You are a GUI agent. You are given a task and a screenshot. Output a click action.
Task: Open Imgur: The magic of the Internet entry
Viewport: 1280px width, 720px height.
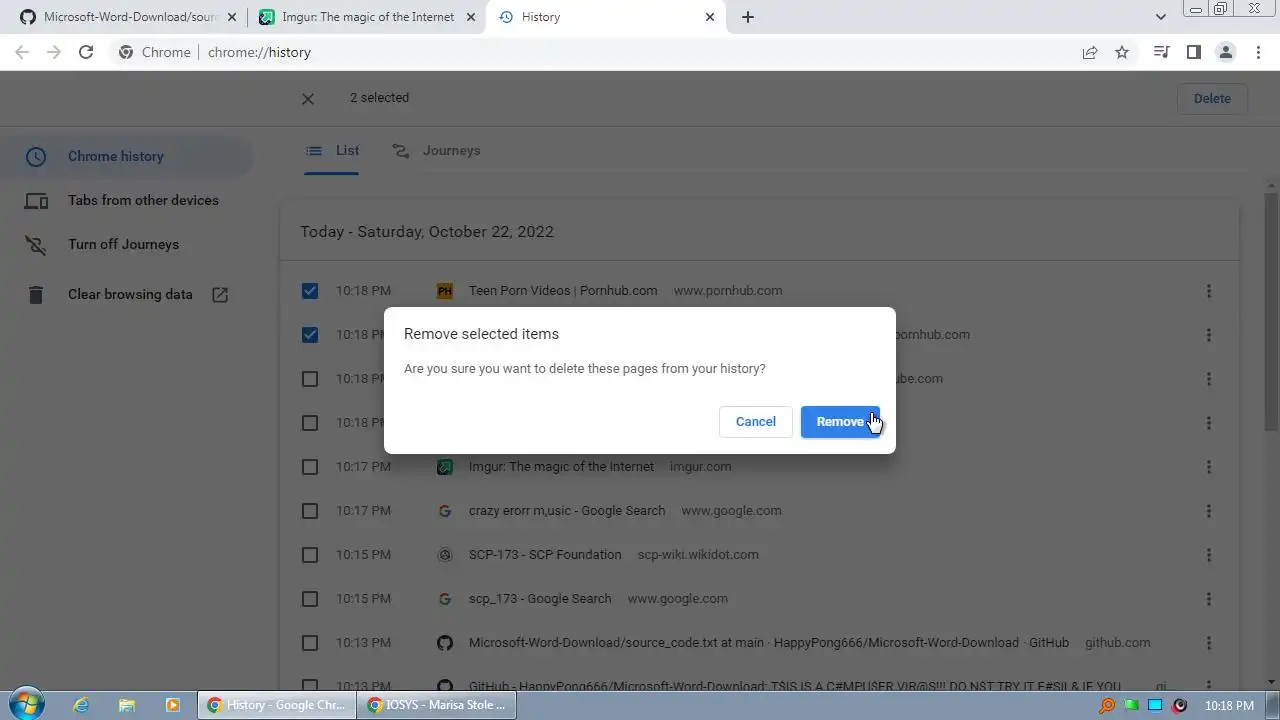561,467
